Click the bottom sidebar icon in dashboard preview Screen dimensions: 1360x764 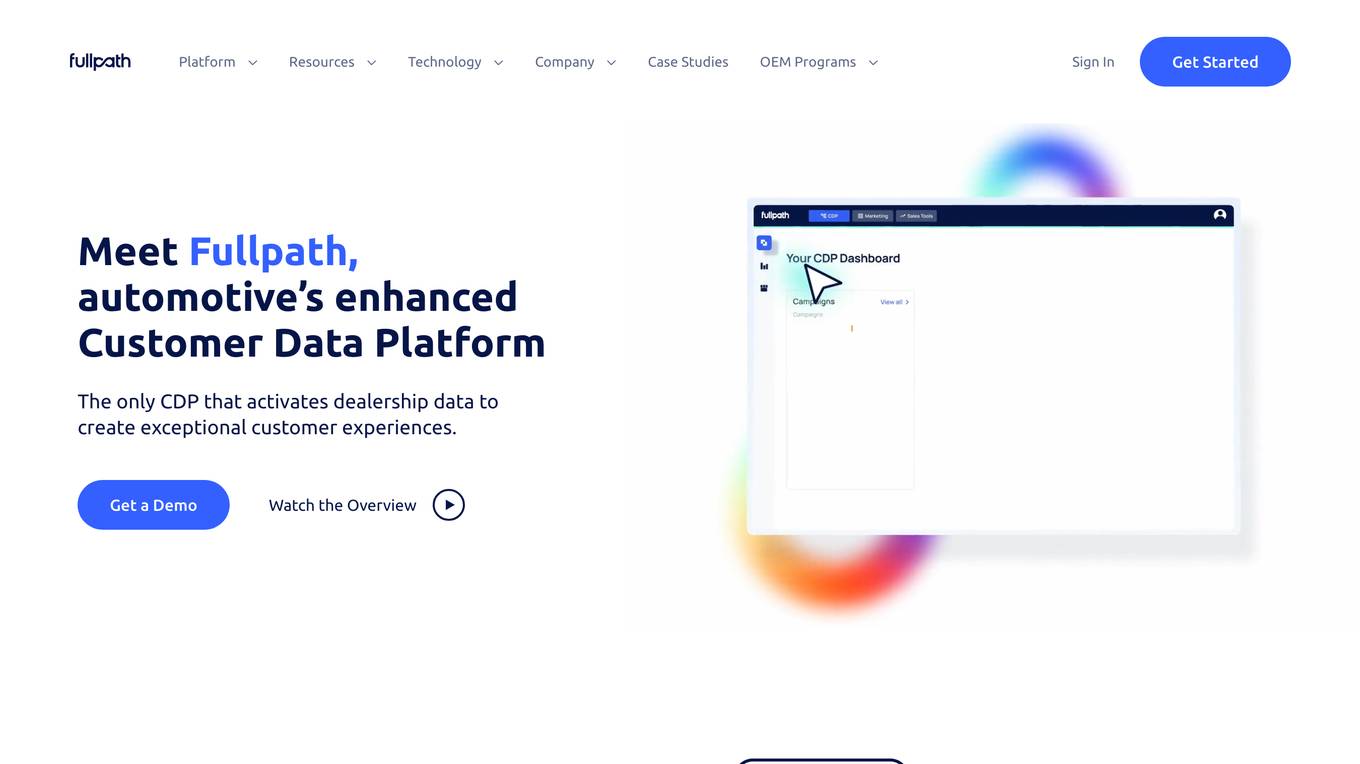click(764, 288)
